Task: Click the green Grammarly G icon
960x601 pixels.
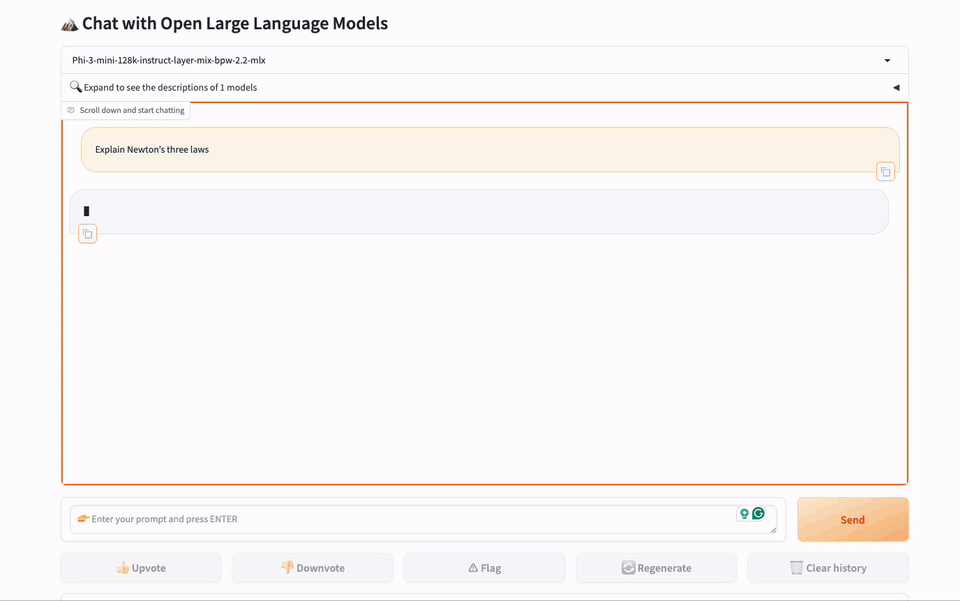Action: tap(759, 514)
